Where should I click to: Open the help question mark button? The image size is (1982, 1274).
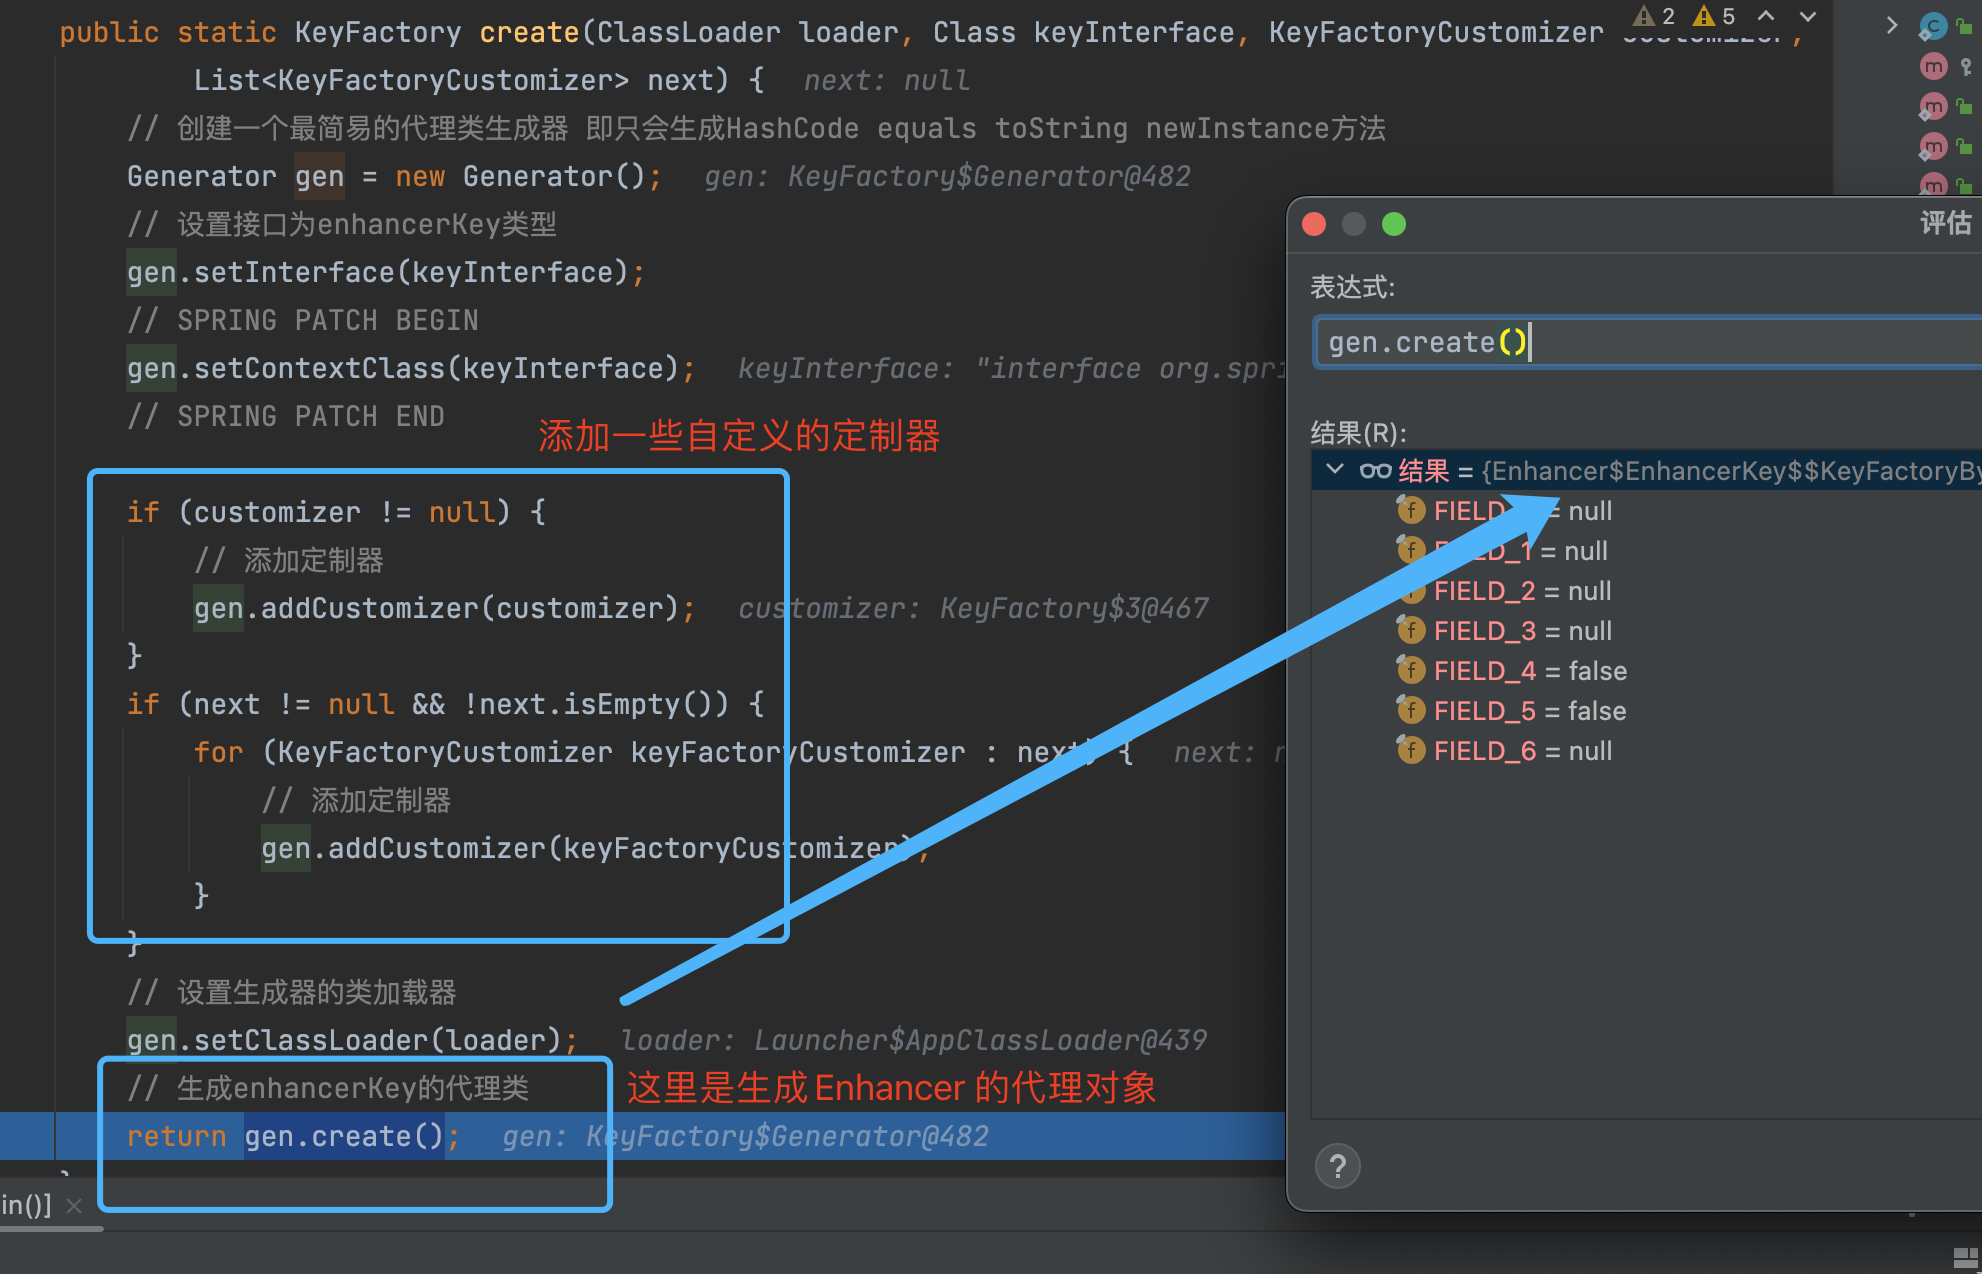tap(1338, 1166)
